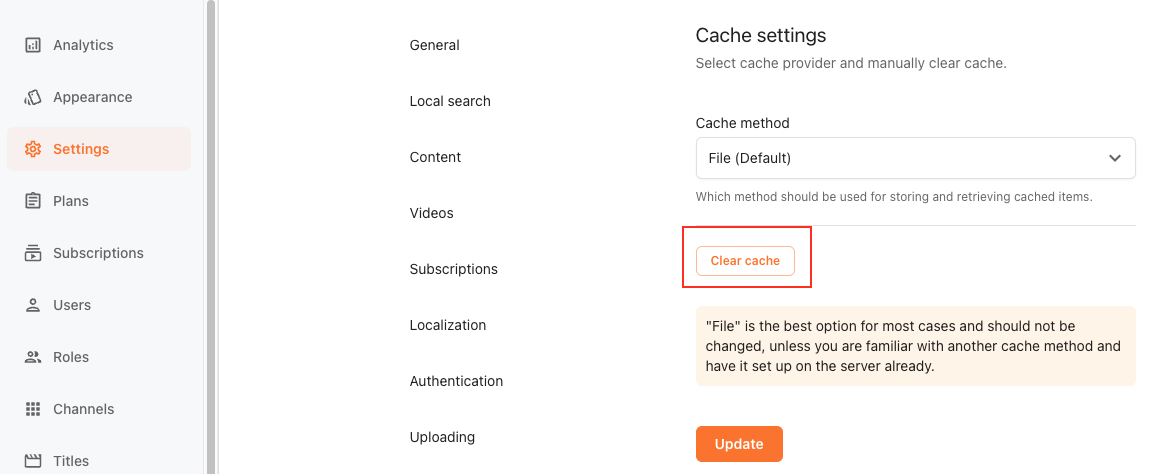Viewport: 1167px width, 474px height.
Task: Open the Content settings section
Action: click(x=436, y=157)
